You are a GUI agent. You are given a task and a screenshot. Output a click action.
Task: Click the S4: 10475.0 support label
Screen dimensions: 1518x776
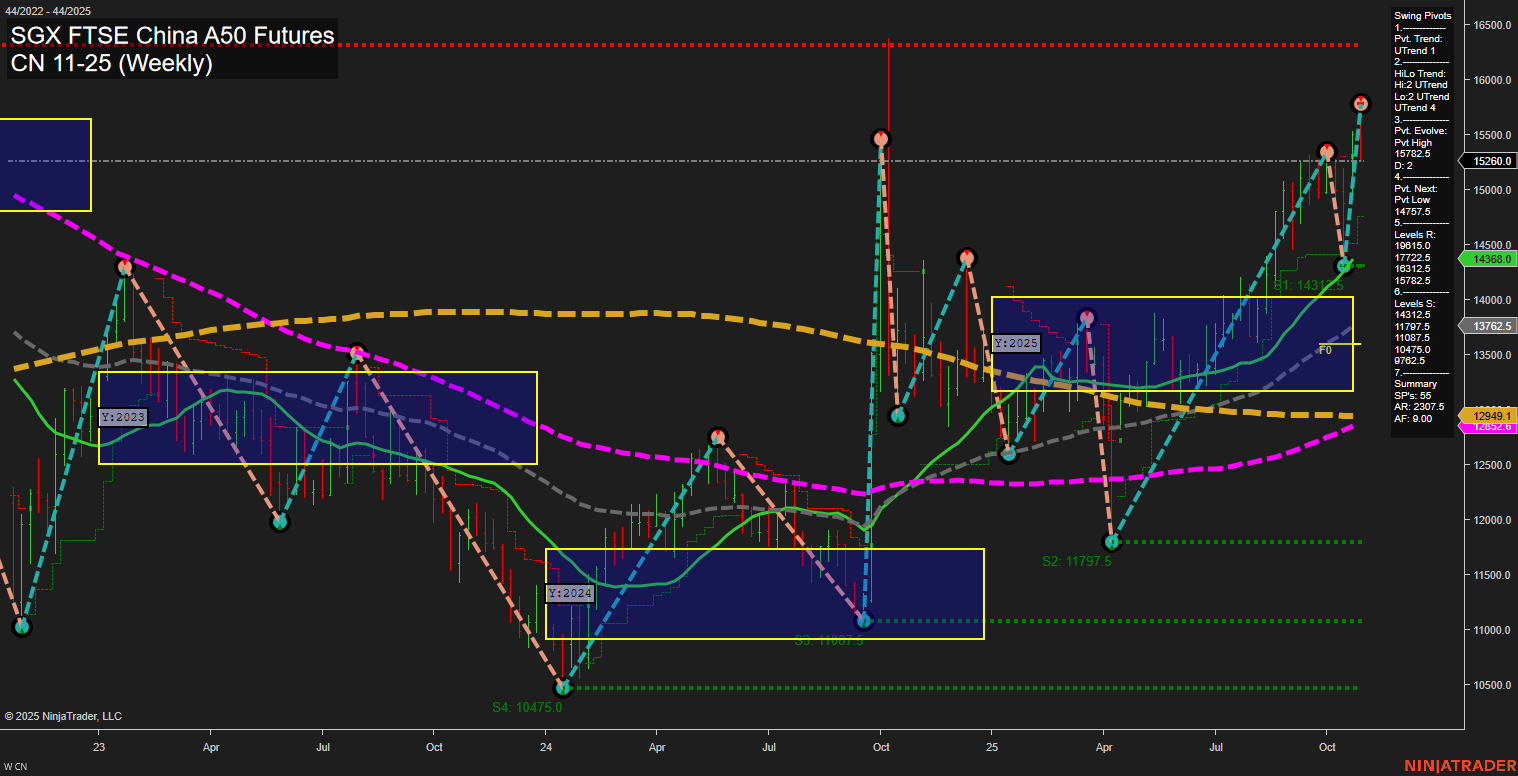point(527,707)
